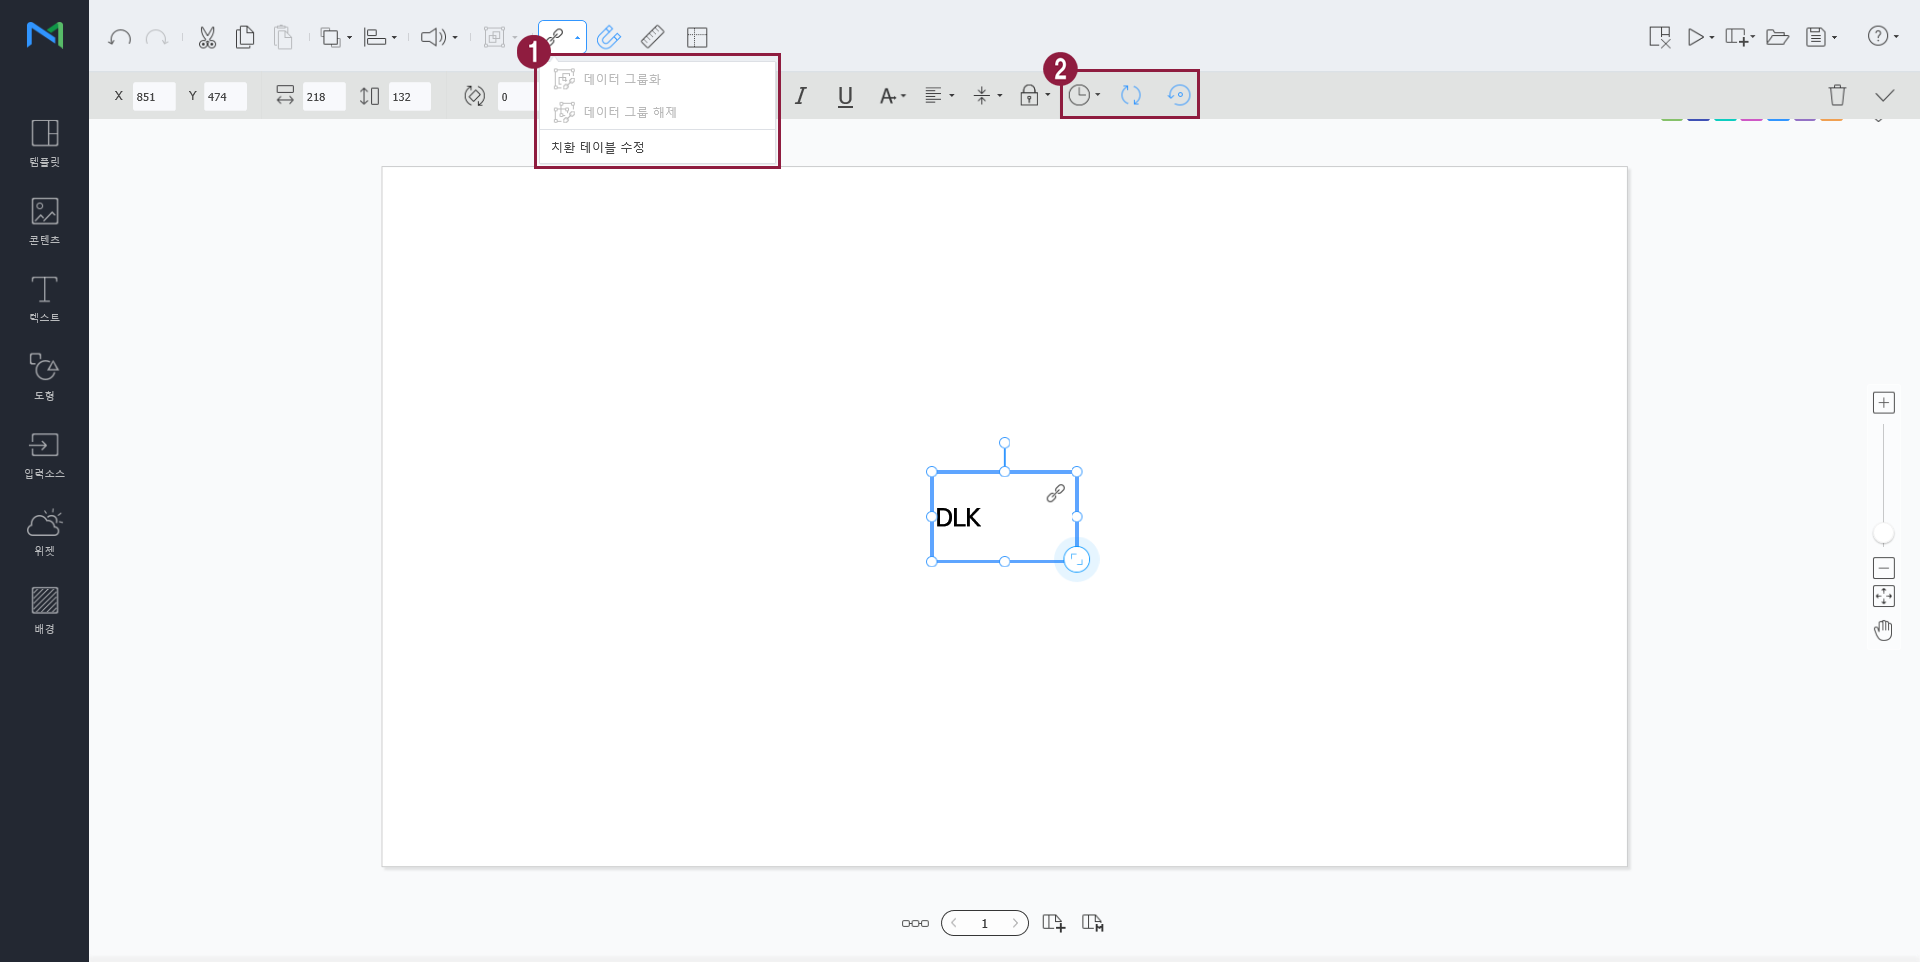The height and width of the screenshot is (962, 1920).
Task: Expand the play preview dropdown arrow
Action: coord(1712,38)
